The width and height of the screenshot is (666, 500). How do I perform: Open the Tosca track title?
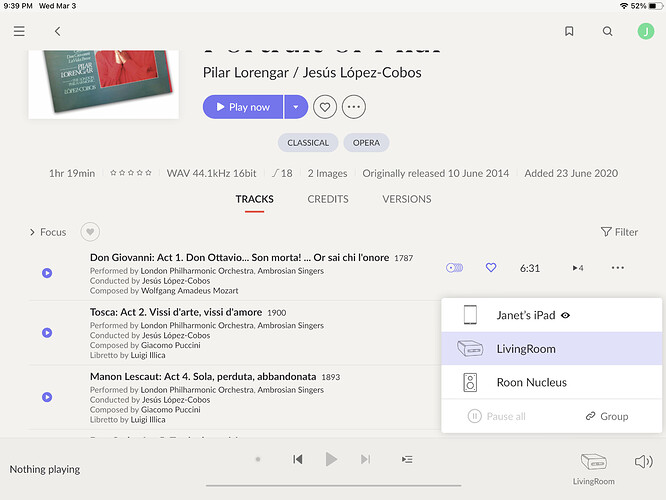point(176,312)
